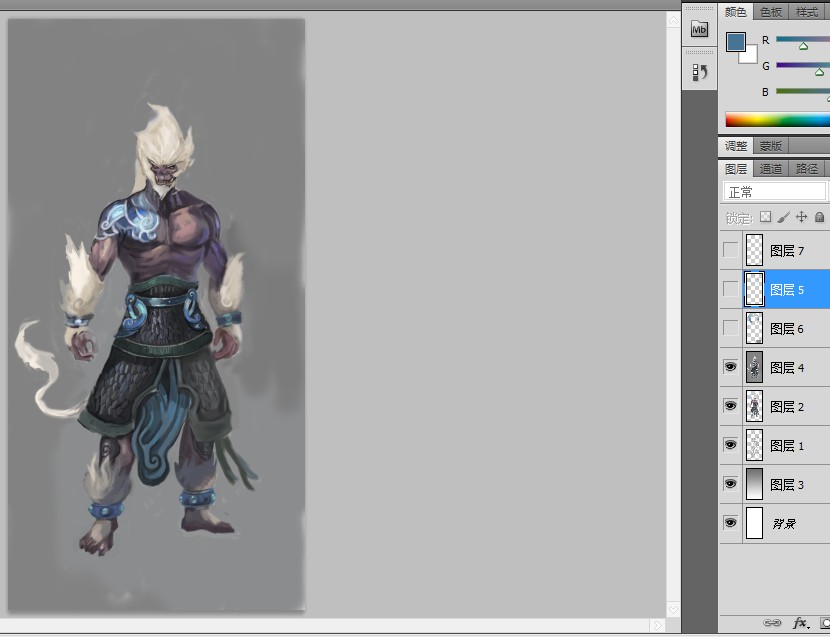The image size is (830, 637).
Task: Open the Mini Bridge (Mb) panel icon
Action: [699, 29]
